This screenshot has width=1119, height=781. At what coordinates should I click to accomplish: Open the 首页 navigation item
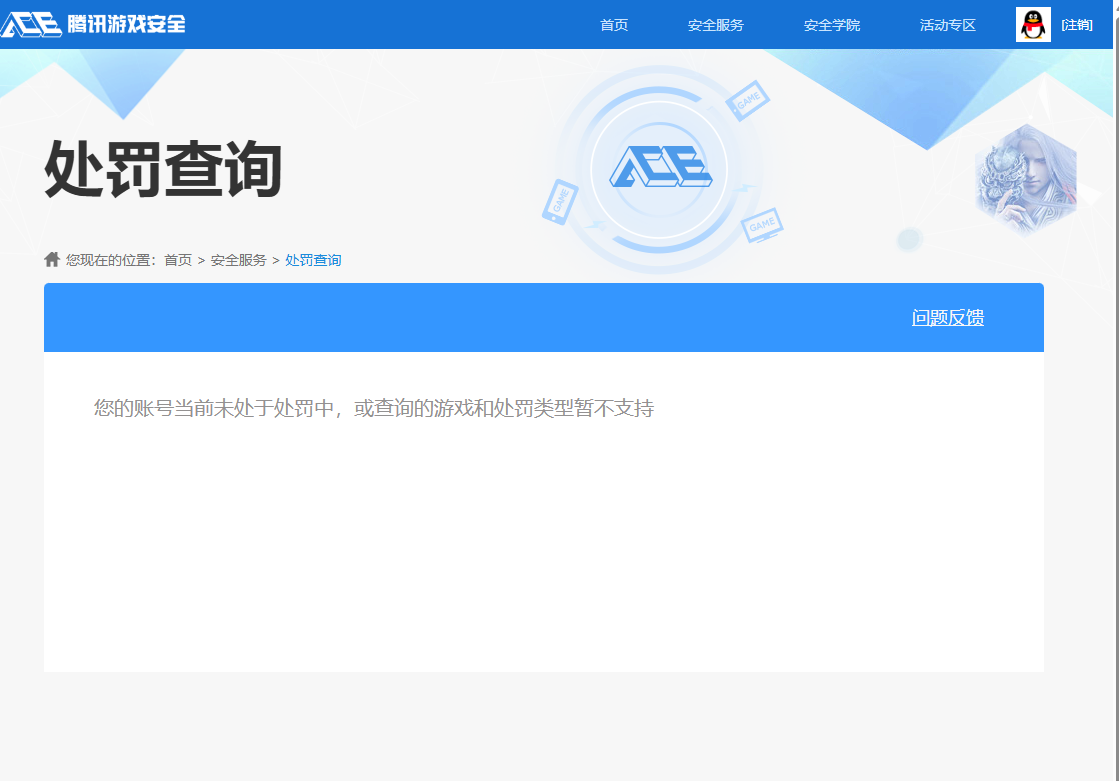pyautogui.click(x=613, y=25)
